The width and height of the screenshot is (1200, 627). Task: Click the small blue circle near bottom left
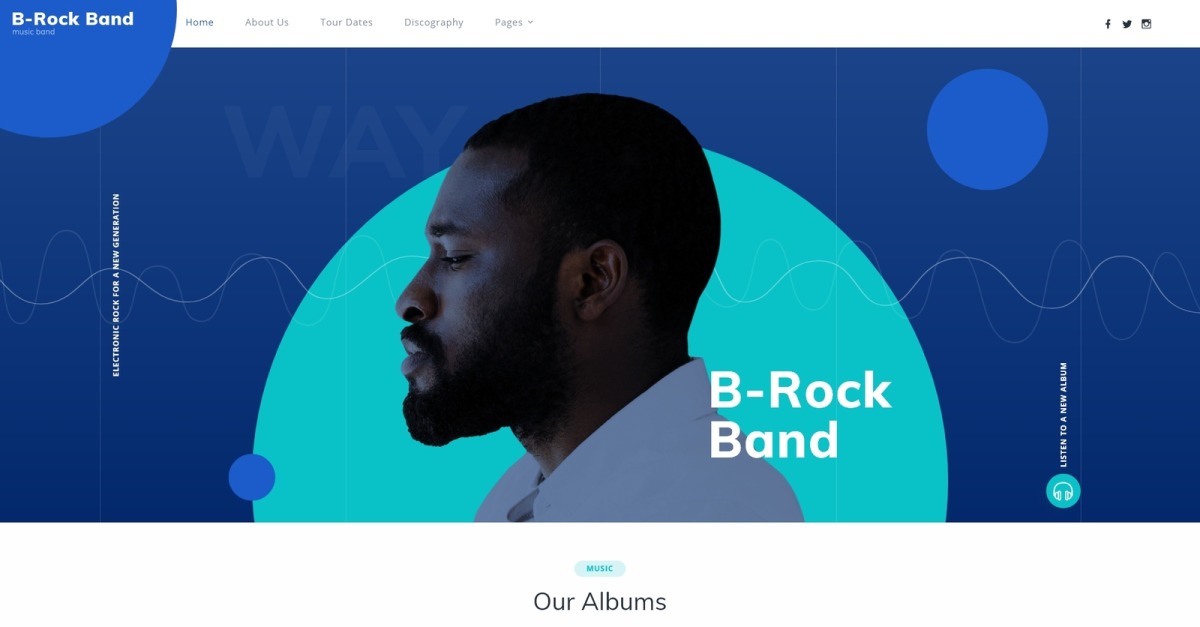pos(252,477)
